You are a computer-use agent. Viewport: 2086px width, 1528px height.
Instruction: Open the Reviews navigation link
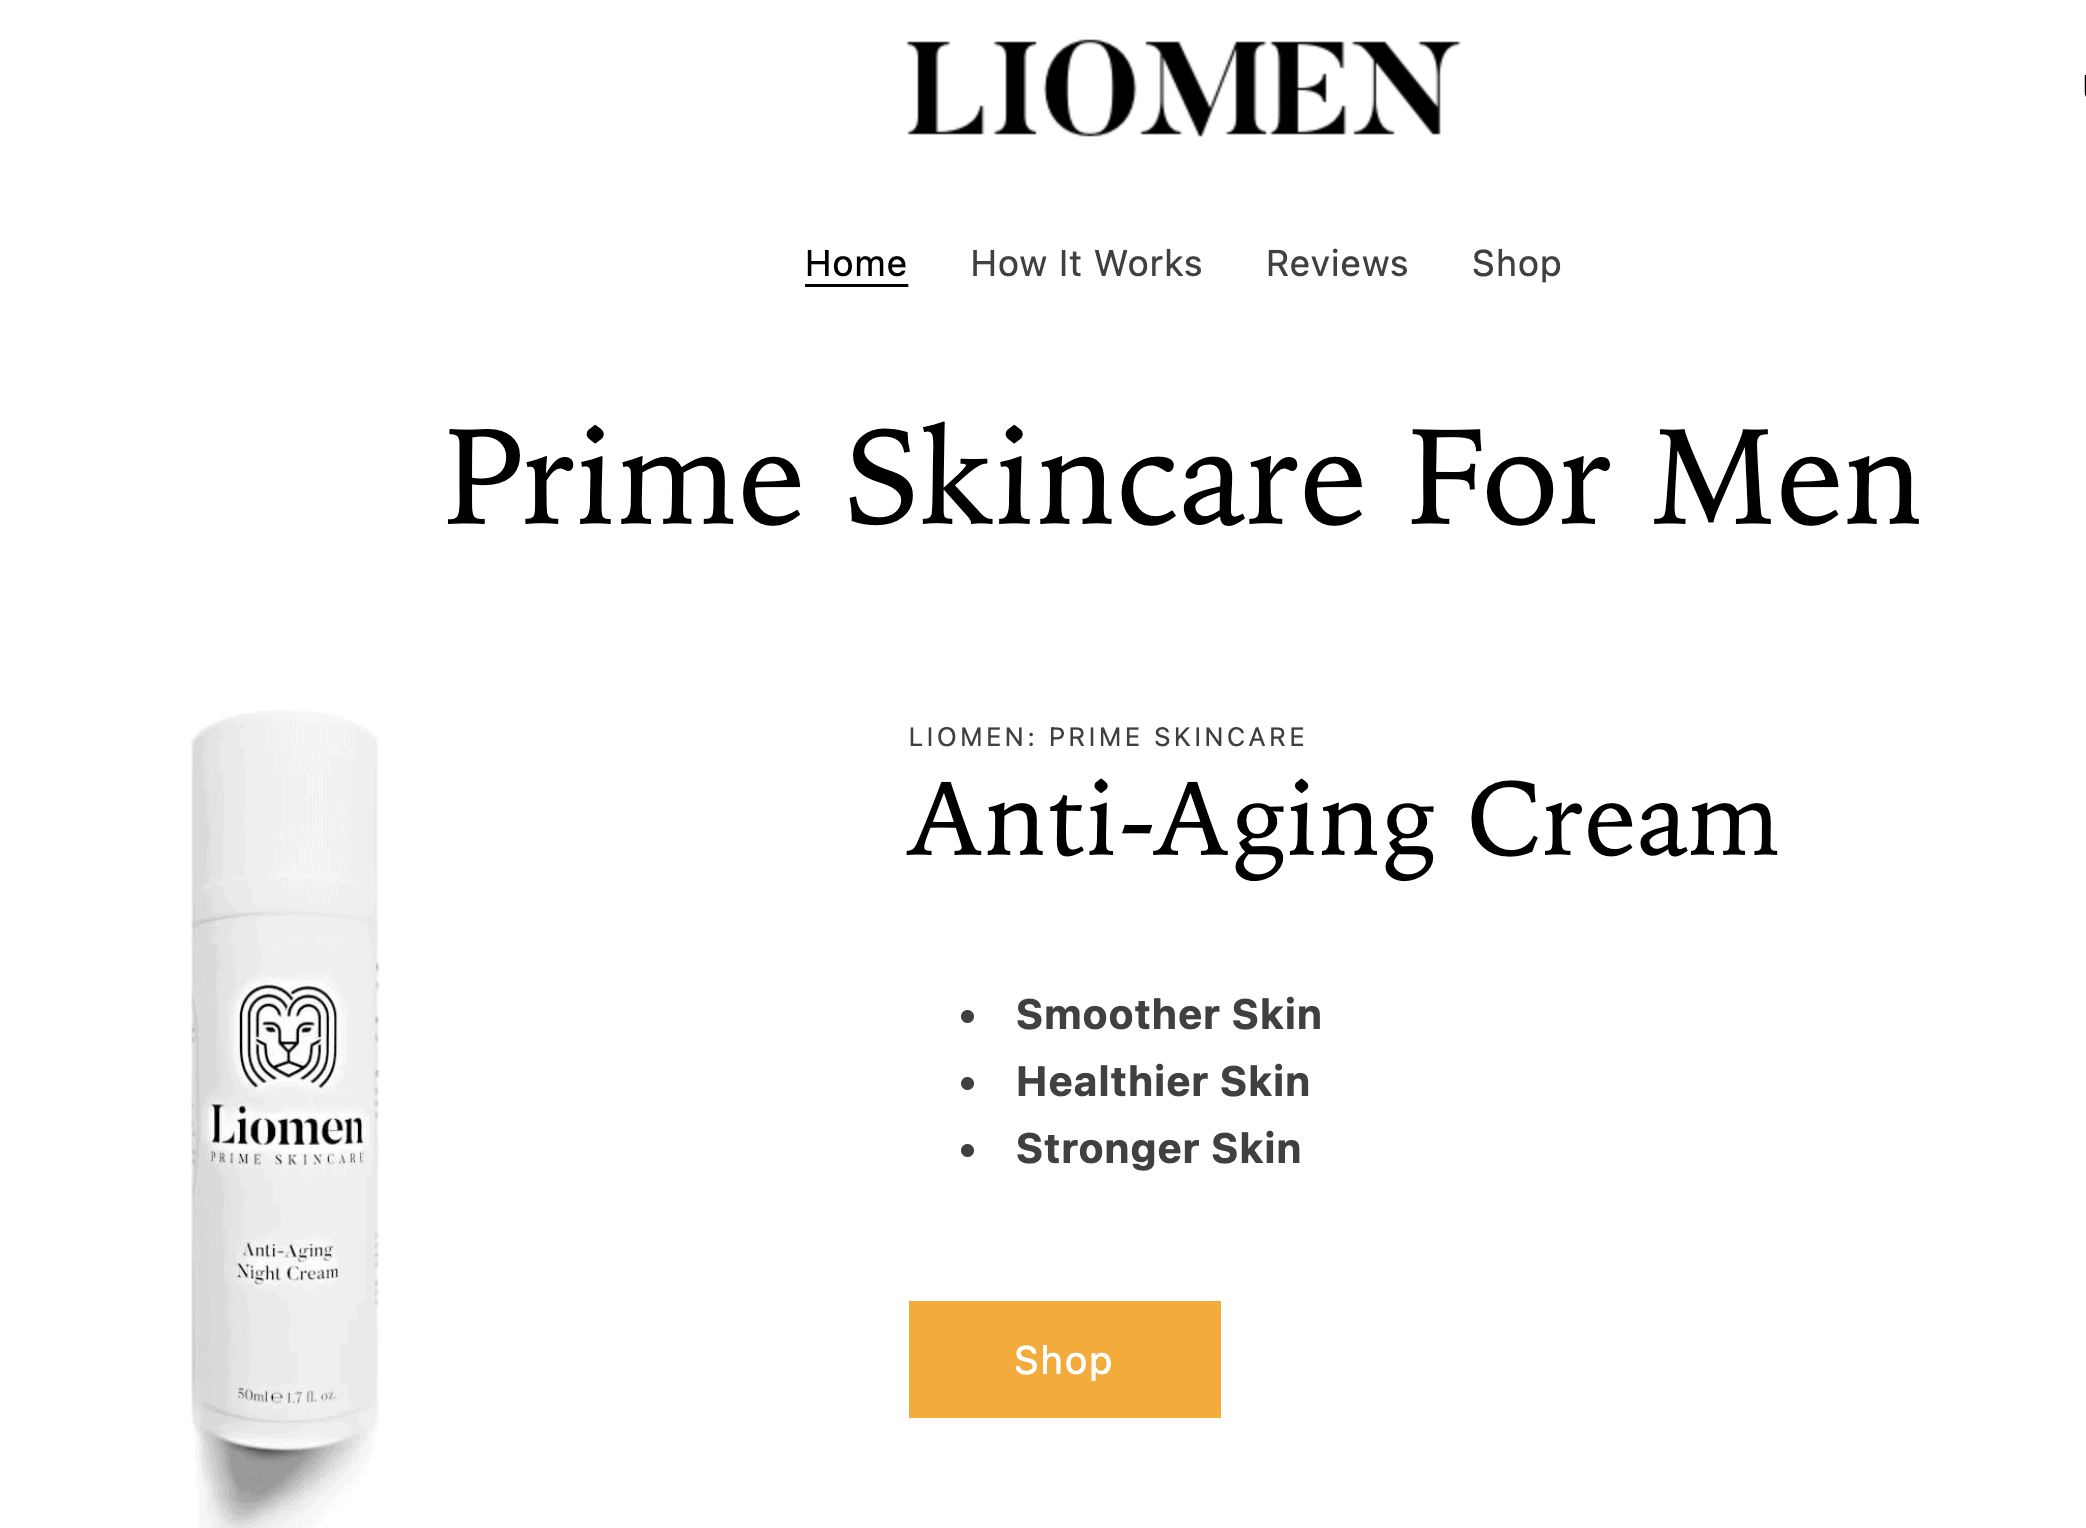click(x=1337, y=264)
